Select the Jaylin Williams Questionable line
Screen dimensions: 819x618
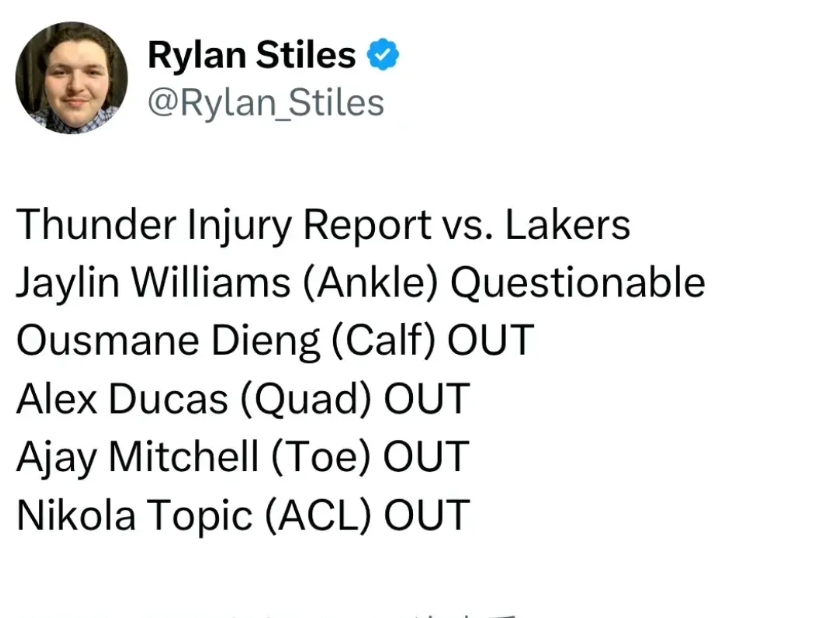point(361,283)
